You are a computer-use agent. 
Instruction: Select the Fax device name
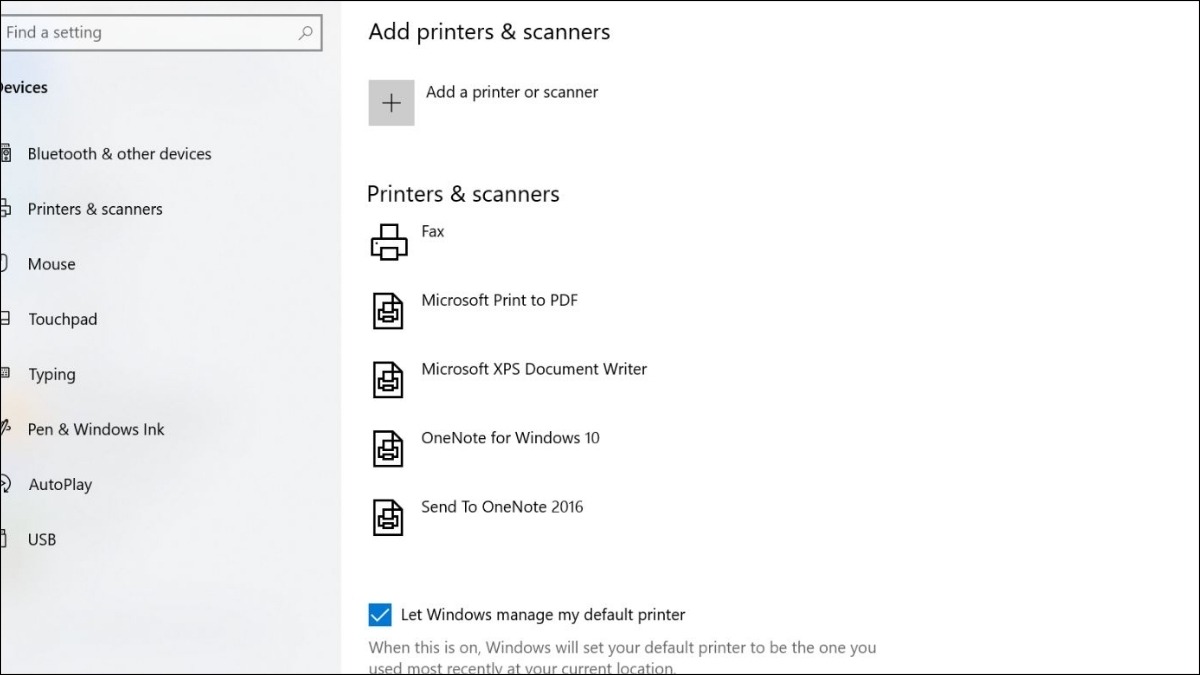pyautogui.click(x=433, y=231)
